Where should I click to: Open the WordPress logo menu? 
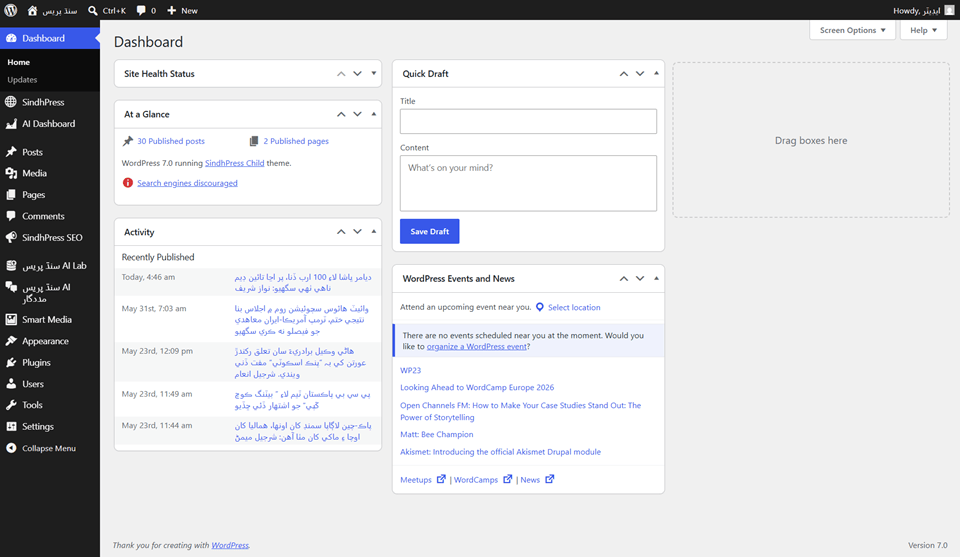[x=11, y=10]
